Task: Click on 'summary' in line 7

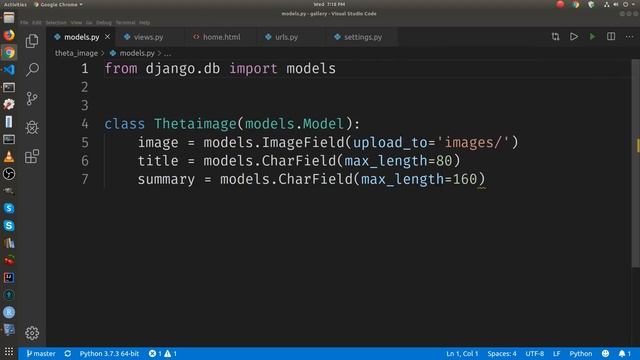Action: 166,180
